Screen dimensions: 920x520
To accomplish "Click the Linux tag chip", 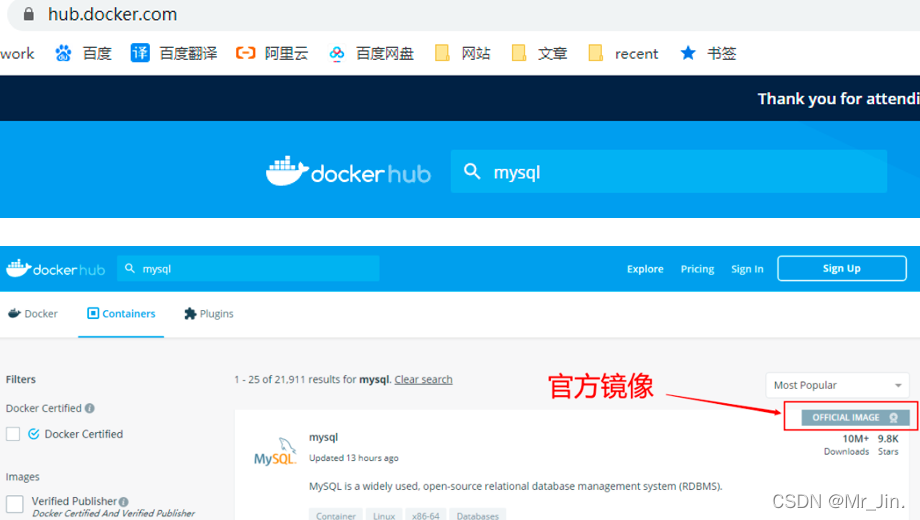I will (x=384, y=515).
